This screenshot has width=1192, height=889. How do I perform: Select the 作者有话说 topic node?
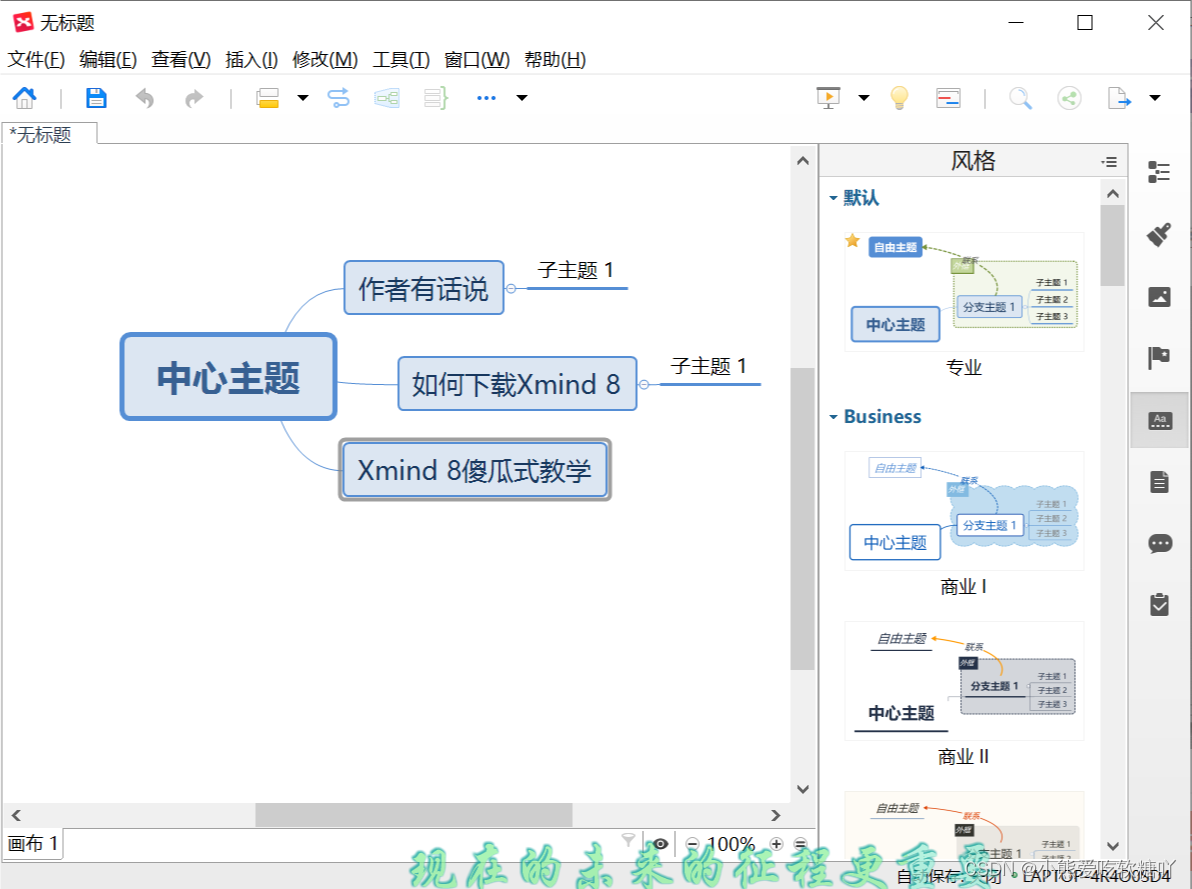423,288
